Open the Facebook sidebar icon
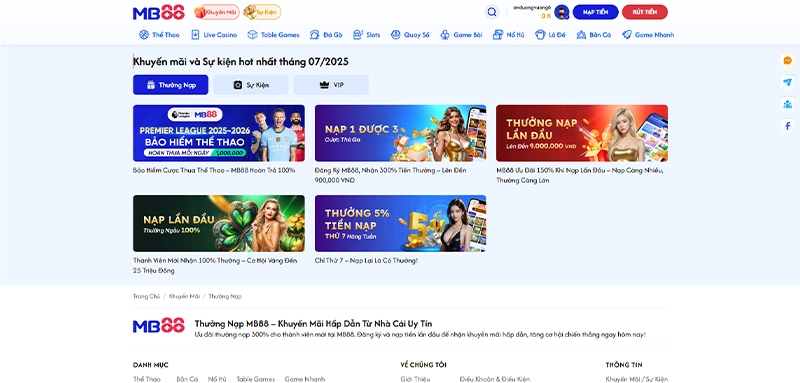The width and height of the screenshot is (800, 383). [x=788, y=125]
